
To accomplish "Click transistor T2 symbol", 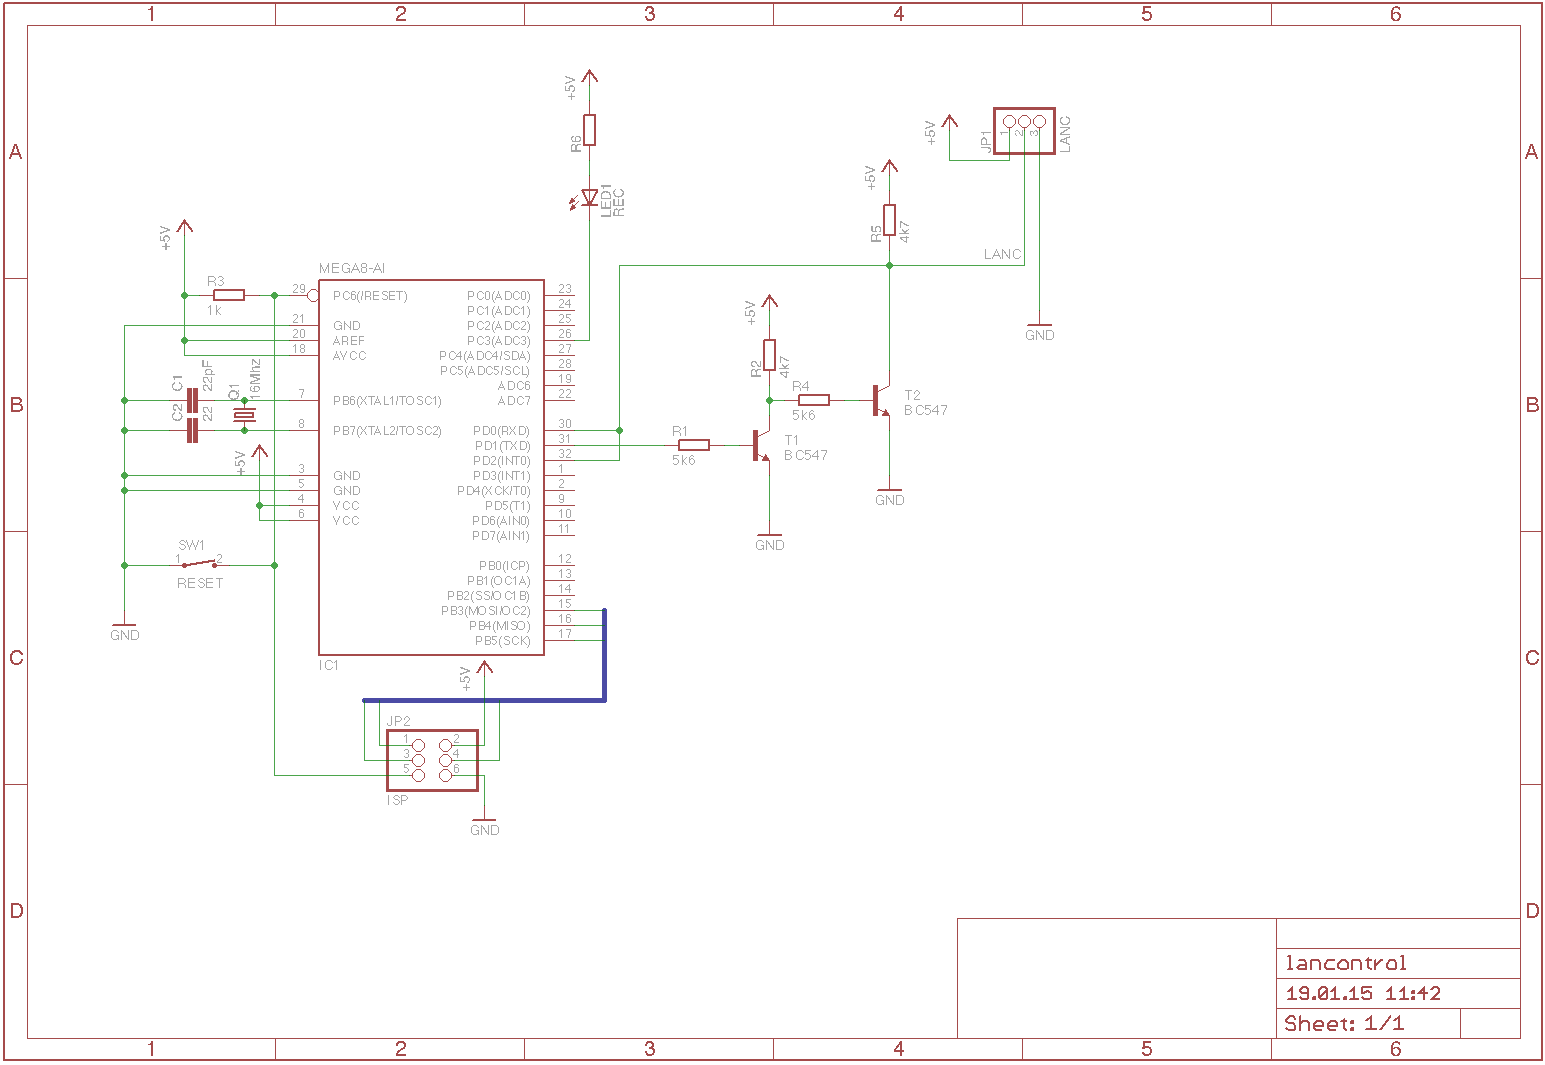I will pos(881,401).
